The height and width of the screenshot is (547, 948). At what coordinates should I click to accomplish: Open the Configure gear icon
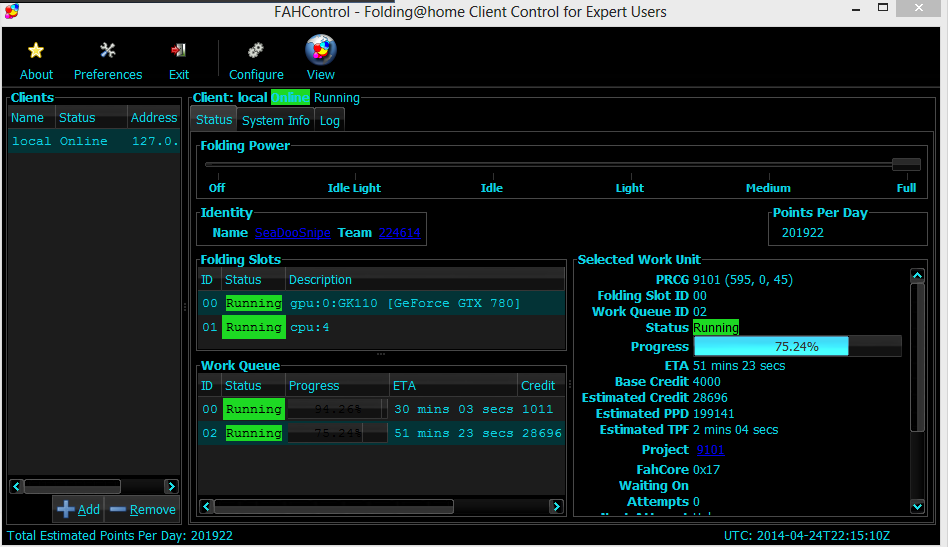pos(256,51)
